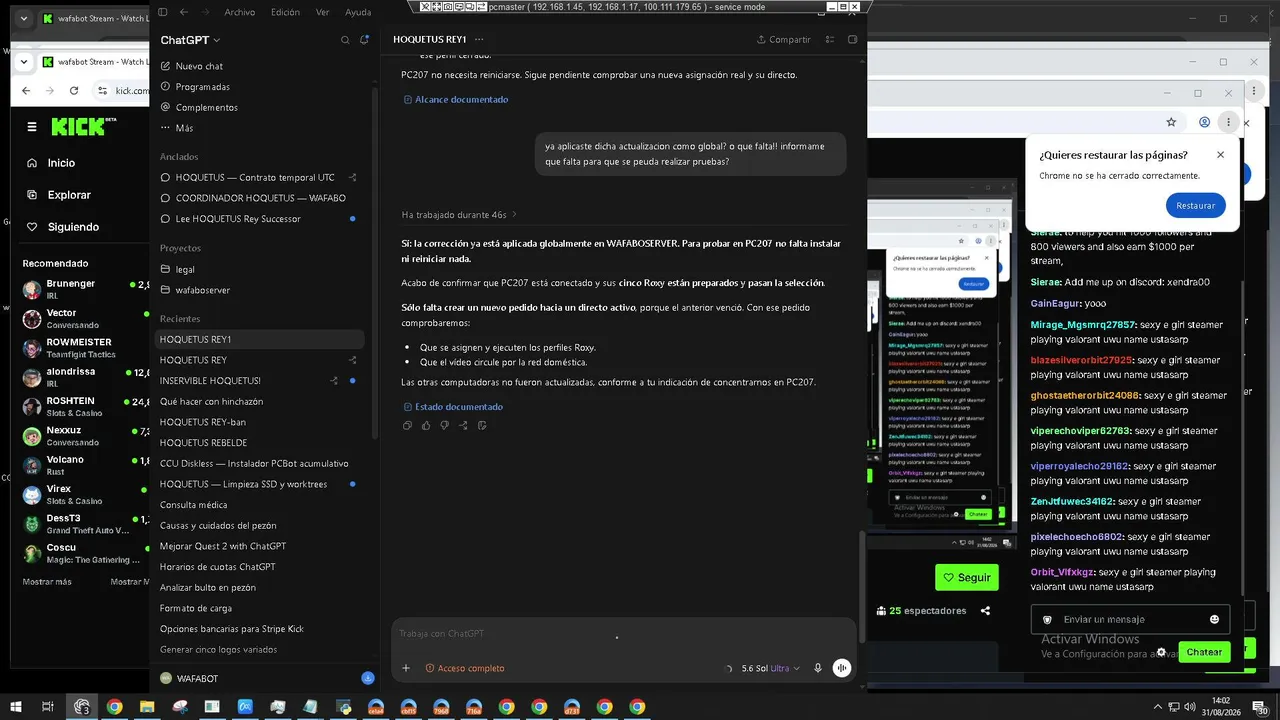Open pinned chat COORDINADOR HOQUETUS — WAFABO
This screenshot has height=720, width=1280.
[x=258, y=198]
